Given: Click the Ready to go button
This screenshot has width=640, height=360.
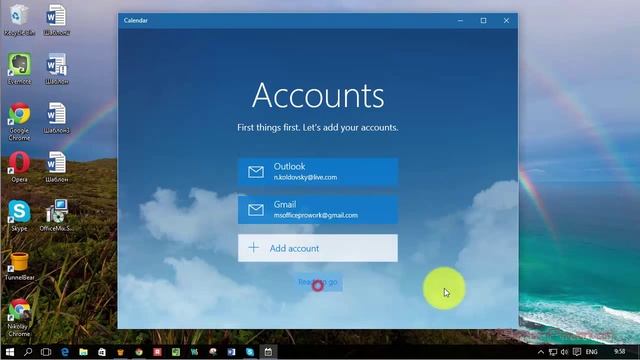Looking at the screenshot, I should pos(318,282).
